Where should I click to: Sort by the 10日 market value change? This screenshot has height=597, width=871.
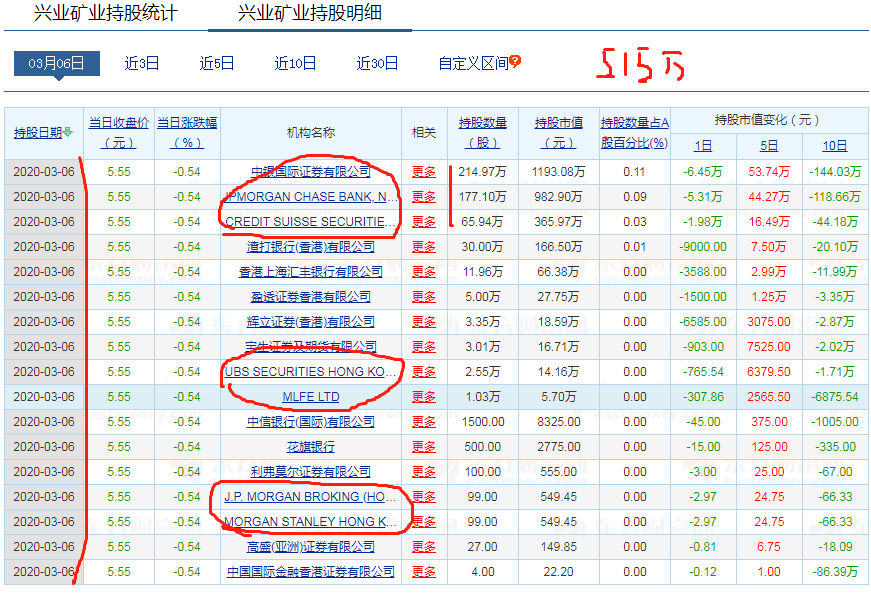click(835, 146)
